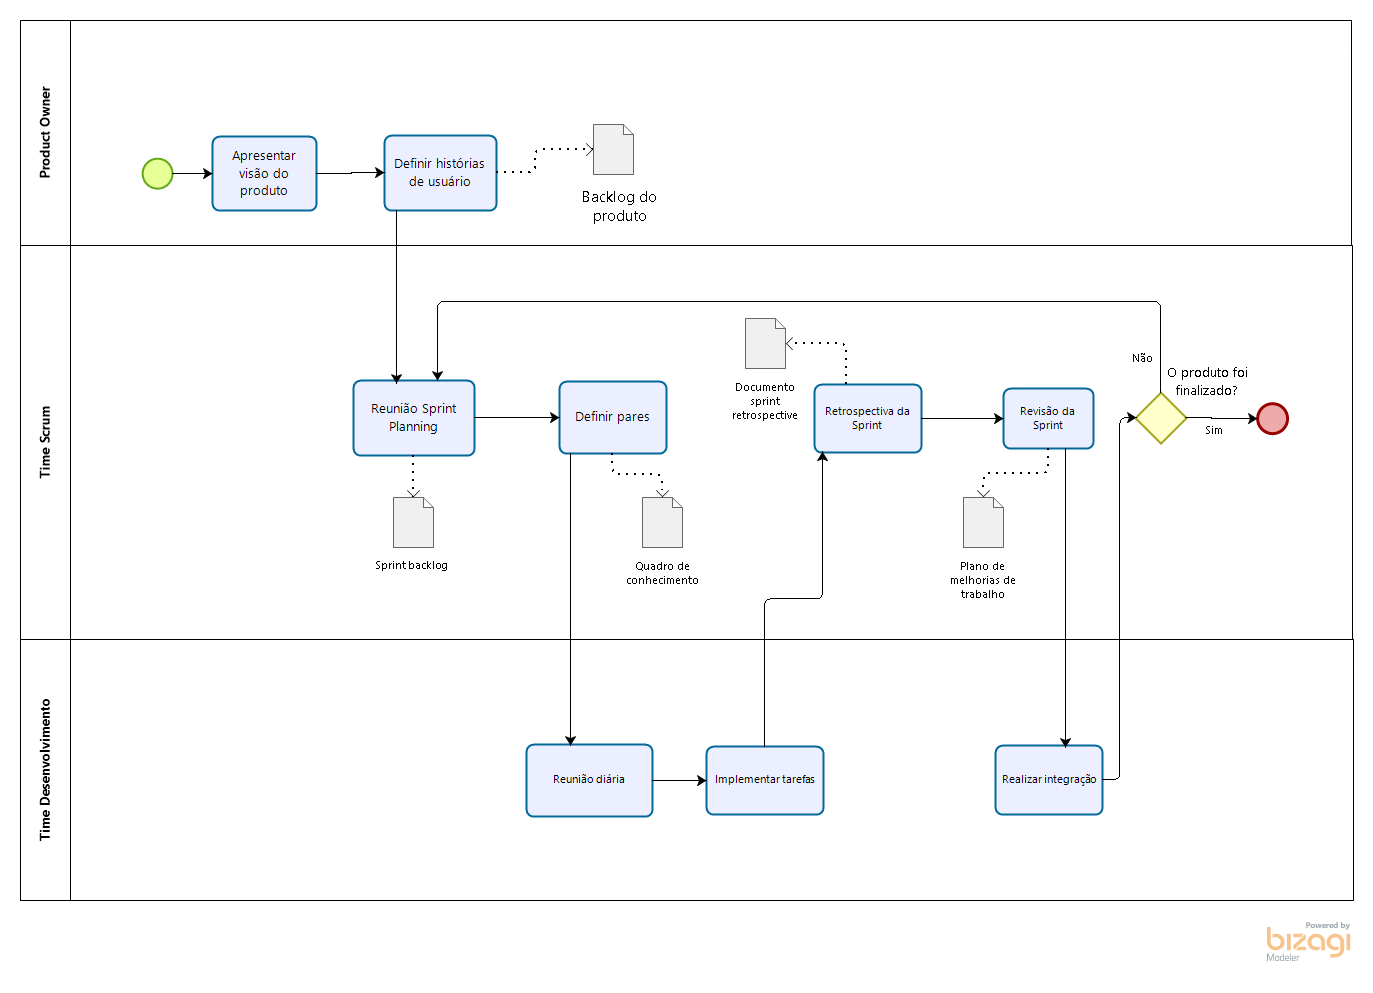The height and width of the screenshot is (993, 1373).
Task: Click the 'O produto foi finalizado?' label
Action: [1207, 381]
